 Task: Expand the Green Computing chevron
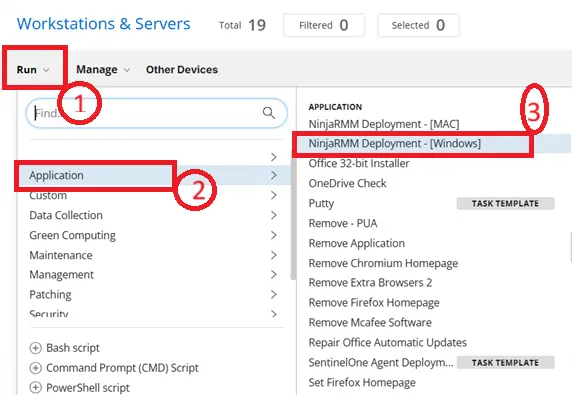pos(274,235)
